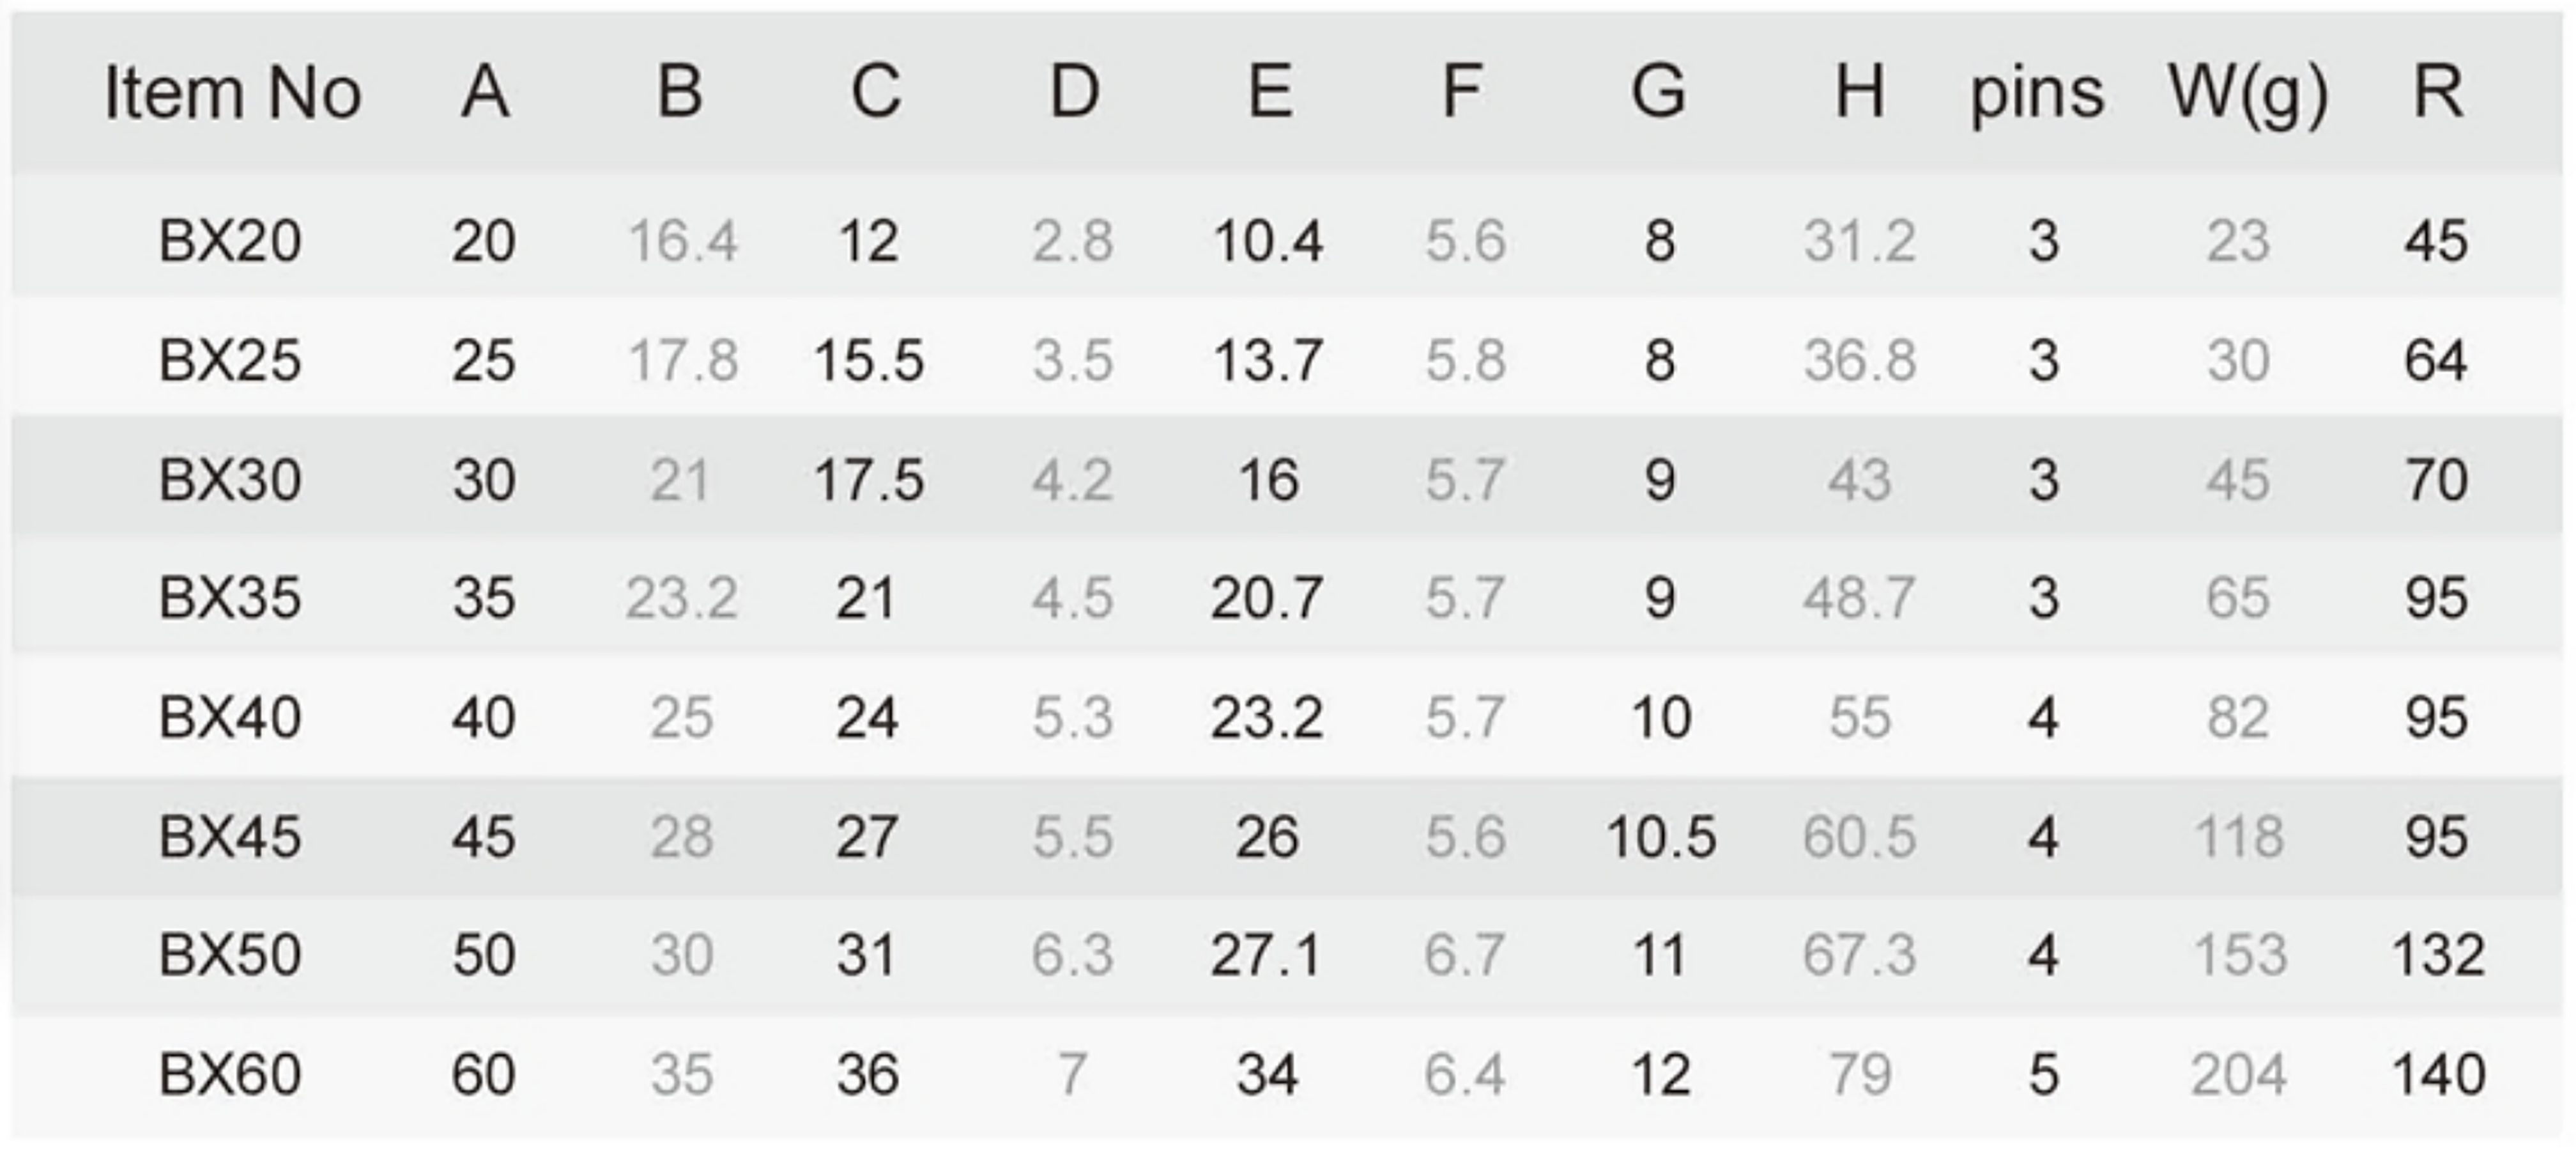Click the BX60 row label
This screenshot has height=1151, width=2576.
pos(230,1074)
